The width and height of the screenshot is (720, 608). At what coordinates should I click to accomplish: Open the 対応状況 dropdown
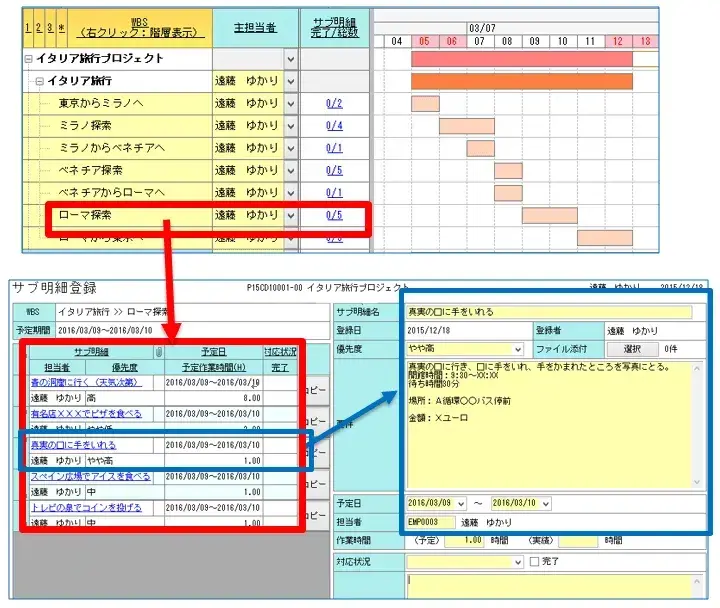[517, 562]
